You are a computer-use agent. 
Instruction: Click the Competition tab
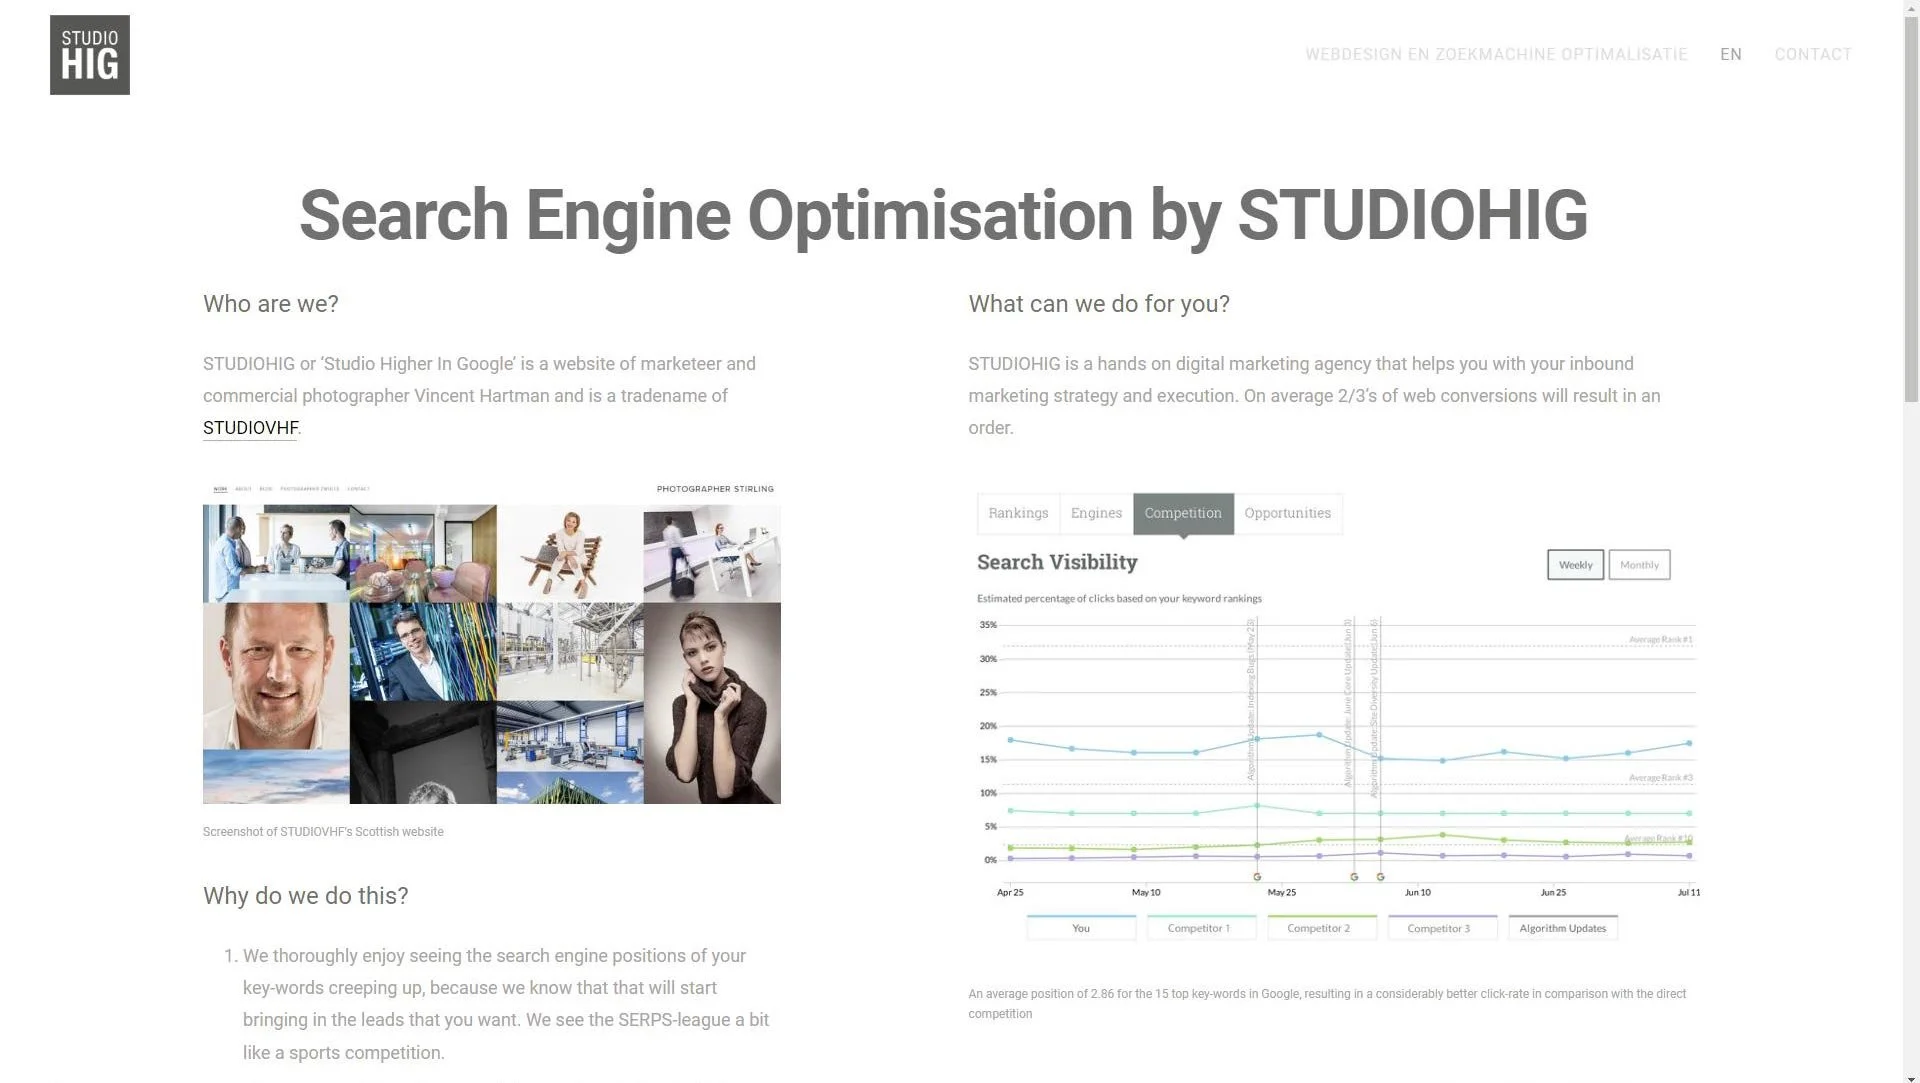click(1182, 513)
